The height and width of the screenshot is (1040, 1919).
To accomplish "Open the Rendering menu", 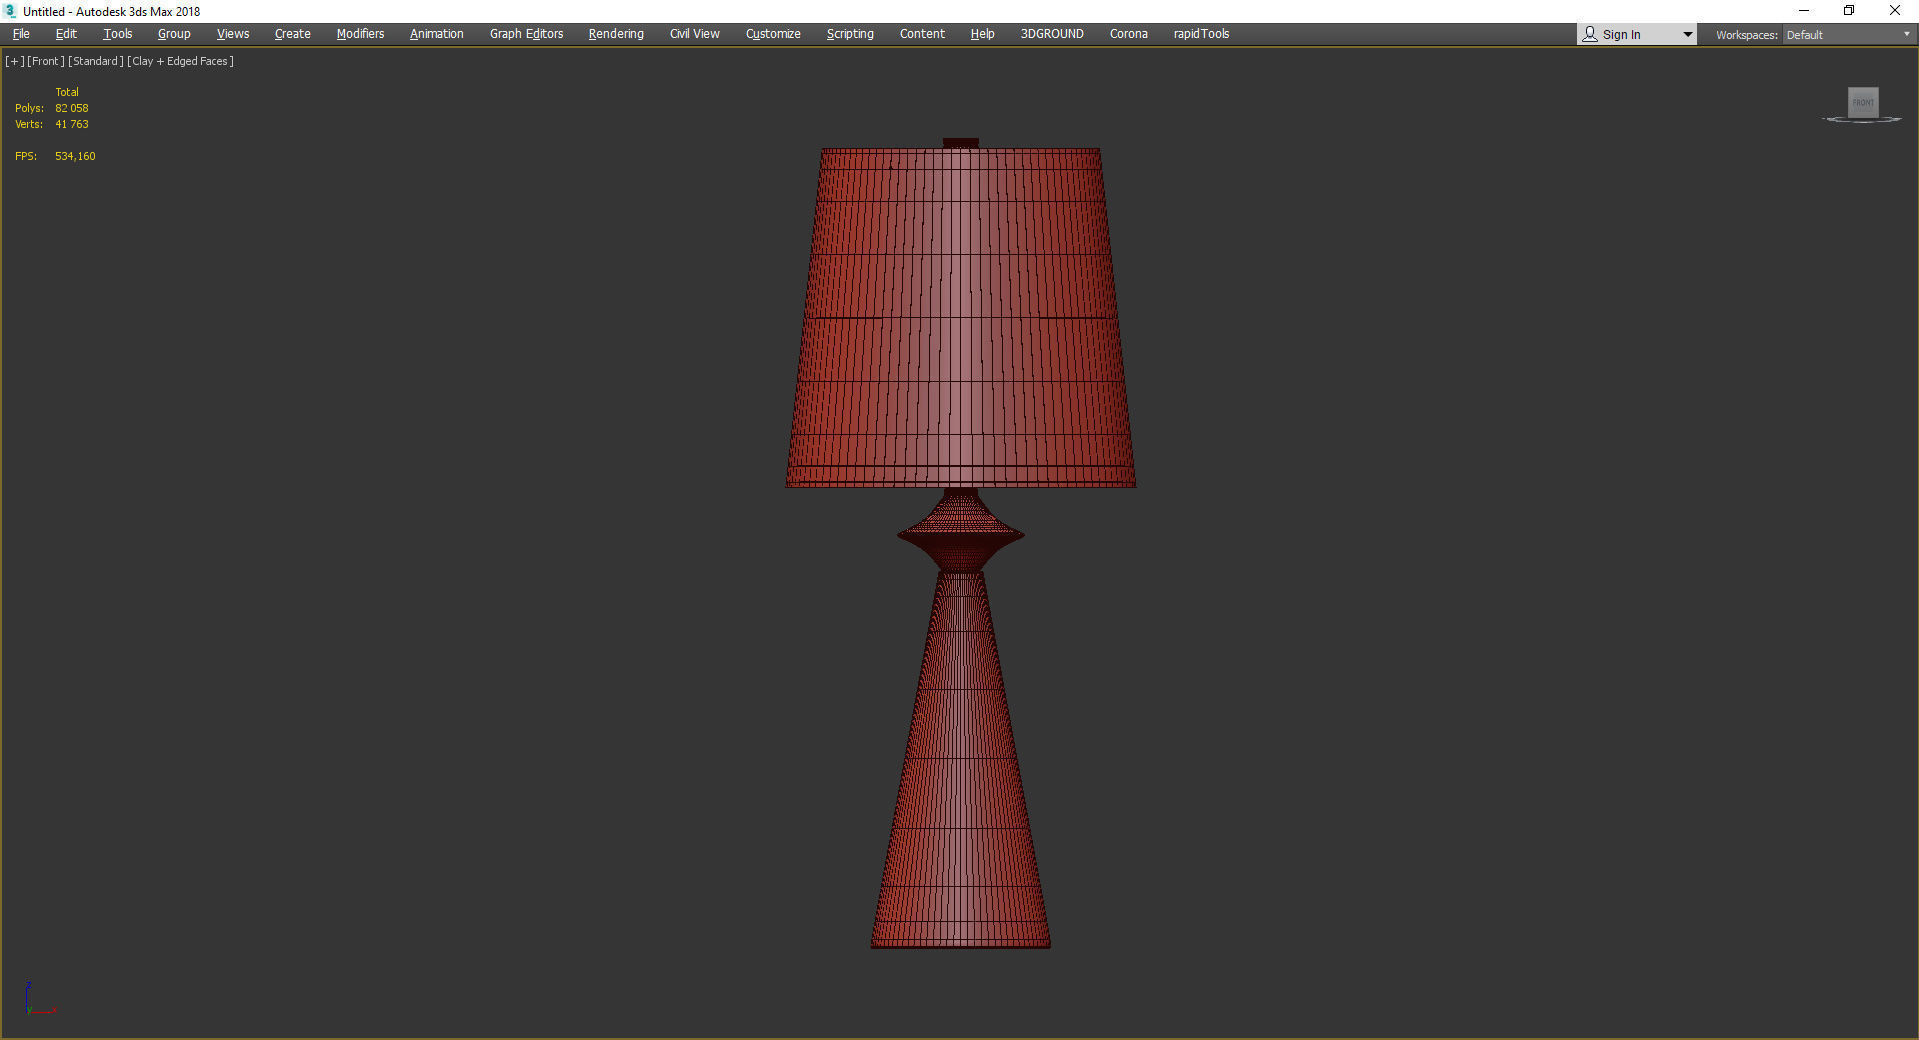I will tap(616, 34).
